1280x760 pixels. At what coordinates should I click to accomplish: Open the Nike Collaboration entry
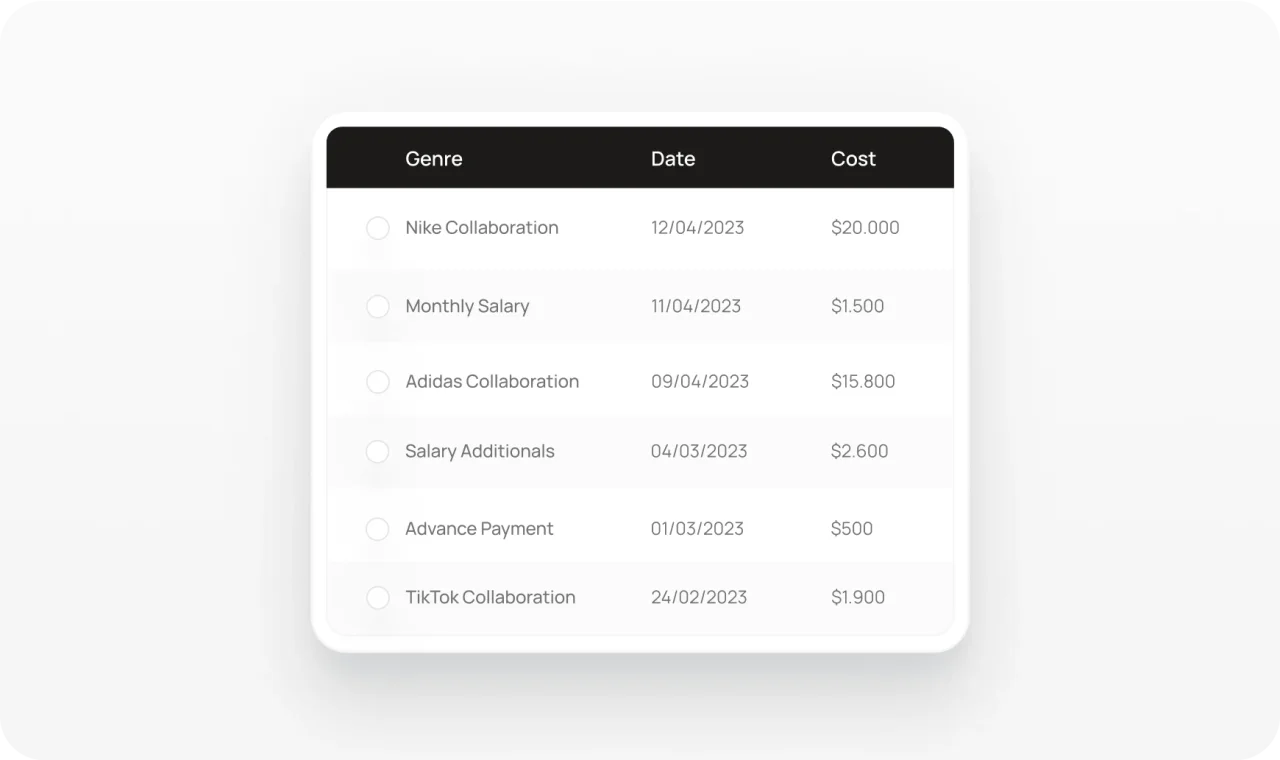(482, 228)
